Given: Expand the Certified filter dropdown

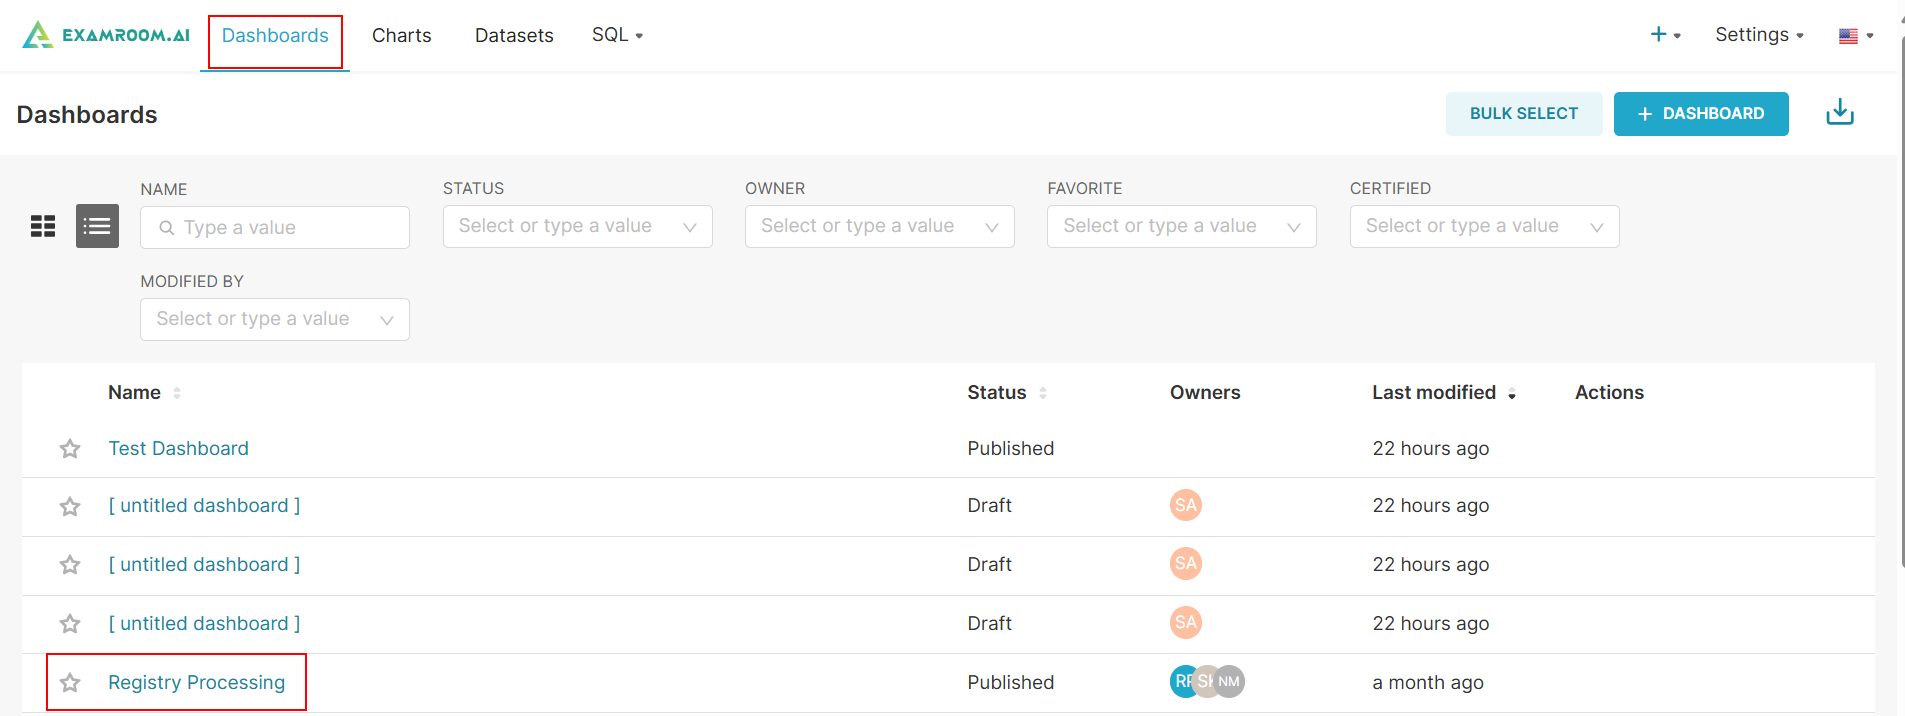Looking at the screenshot, I should 1484,226.
